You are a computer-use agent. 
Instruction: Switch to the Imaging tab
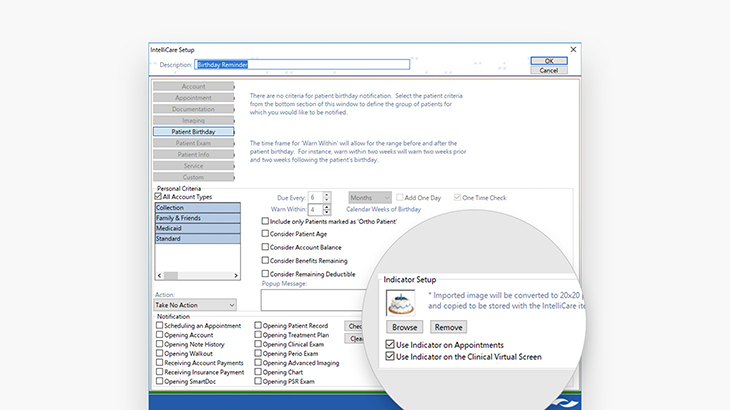[193, 120]
